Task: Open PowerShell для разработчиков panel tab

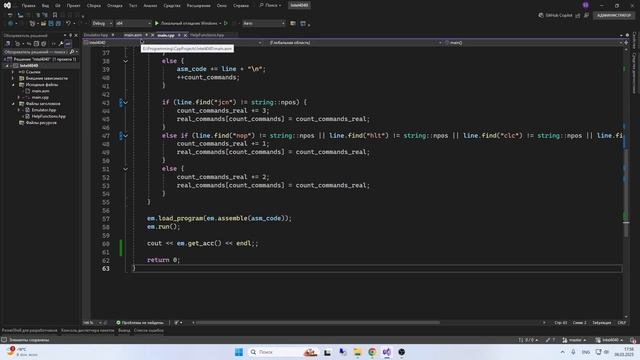Action: [x=29, y=330]
